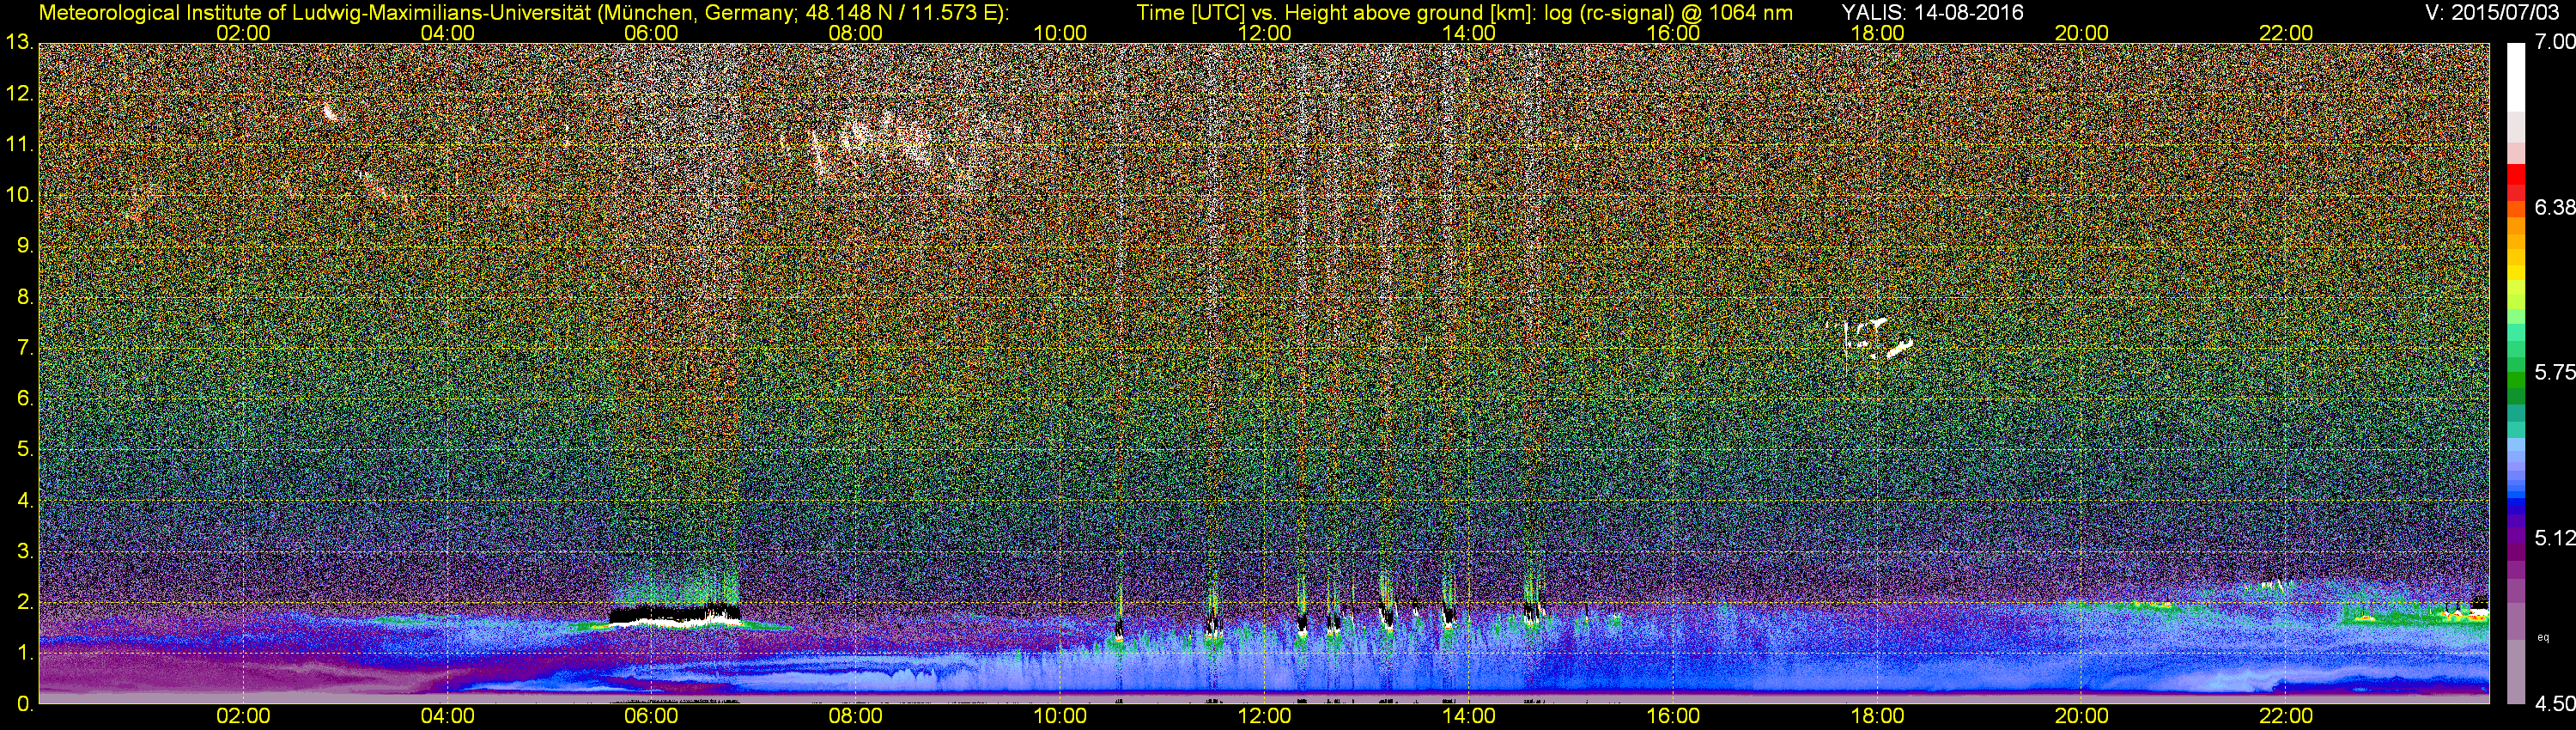Select the 02:00 label on the bottom axis
The image size is (2576, 730).
tap(243, 716)
